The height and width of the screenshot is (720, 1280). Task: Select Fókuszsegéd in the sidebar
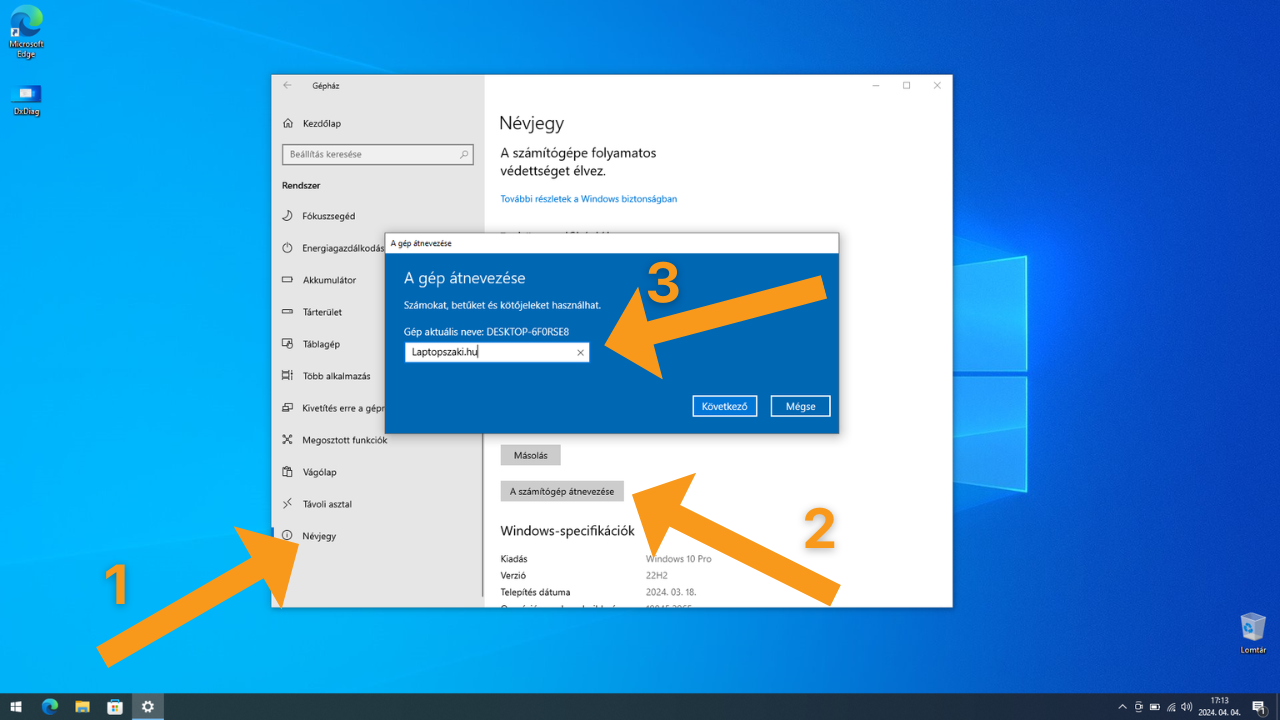[x=328, y=216]
